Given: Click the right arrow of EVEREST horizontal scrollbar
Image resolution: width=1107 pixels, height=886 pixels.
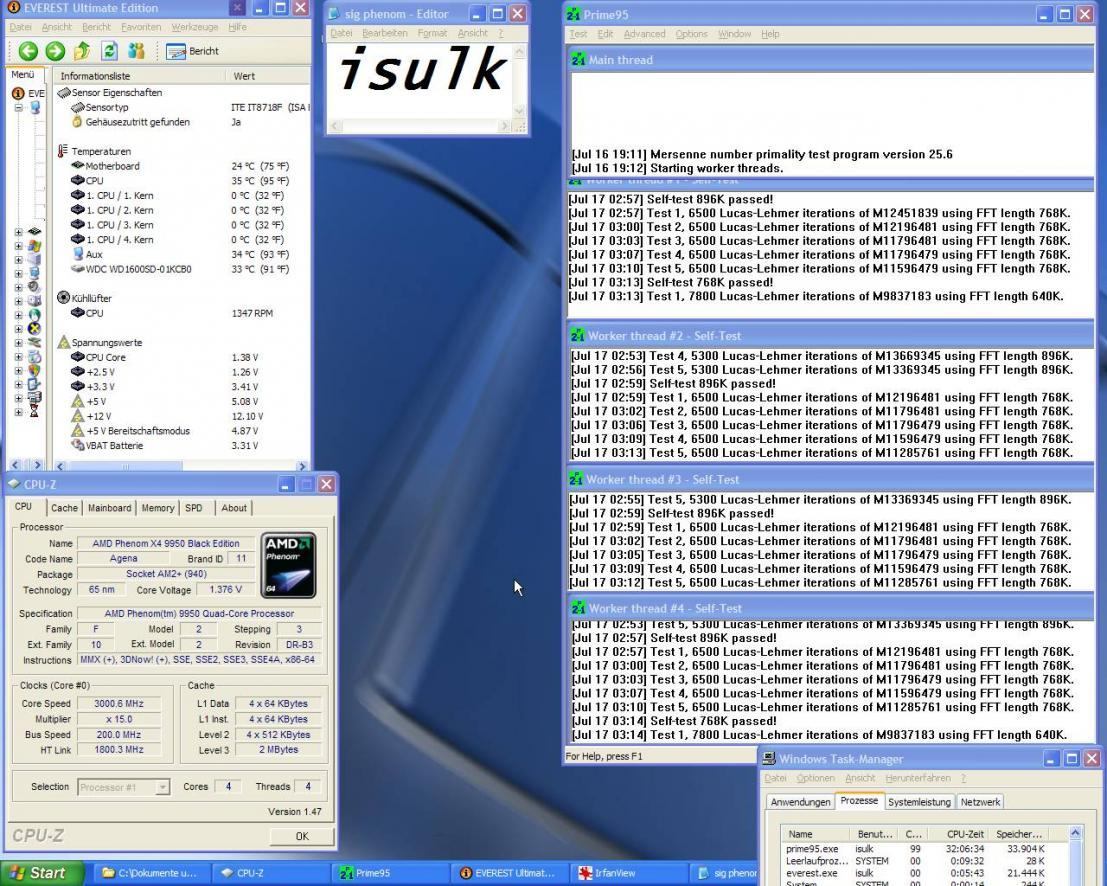Looking at the screenshot, I should (302, 466).
